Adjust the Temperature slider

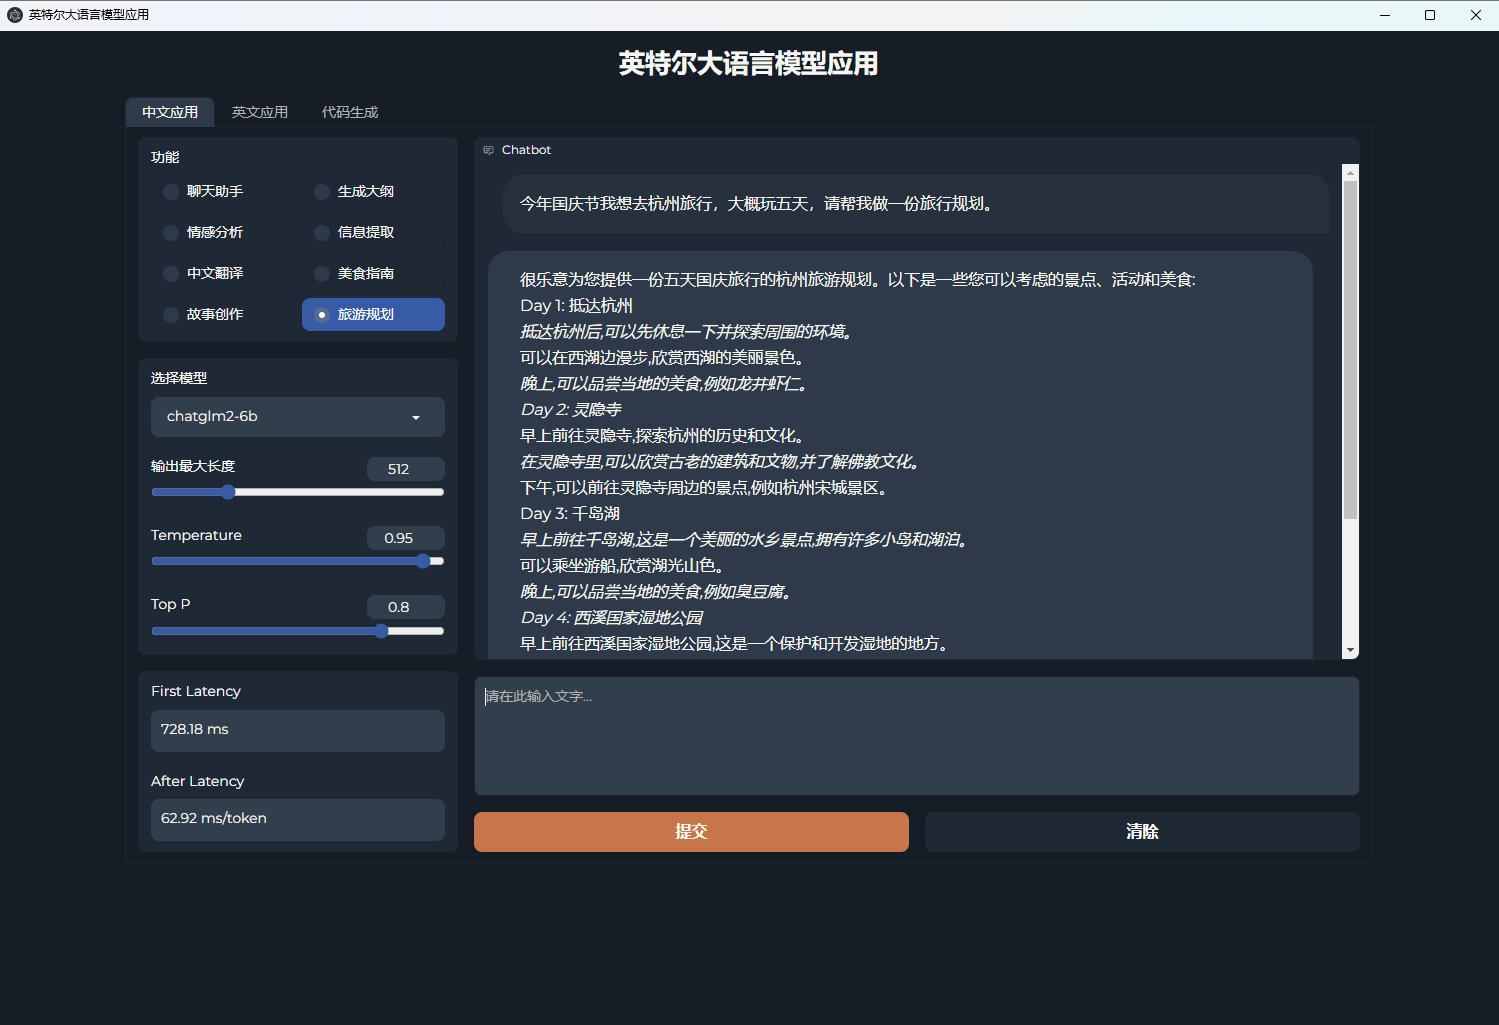(298, 561)
